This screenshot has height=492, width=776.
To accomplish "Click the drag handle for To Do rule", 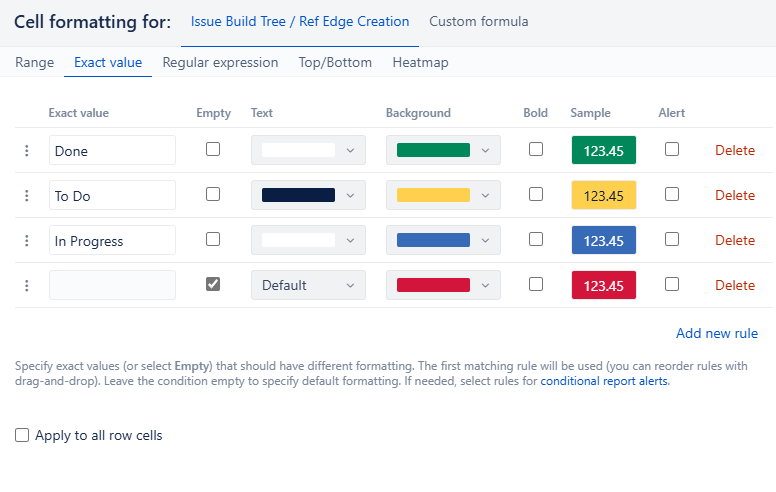I will 27,196.
